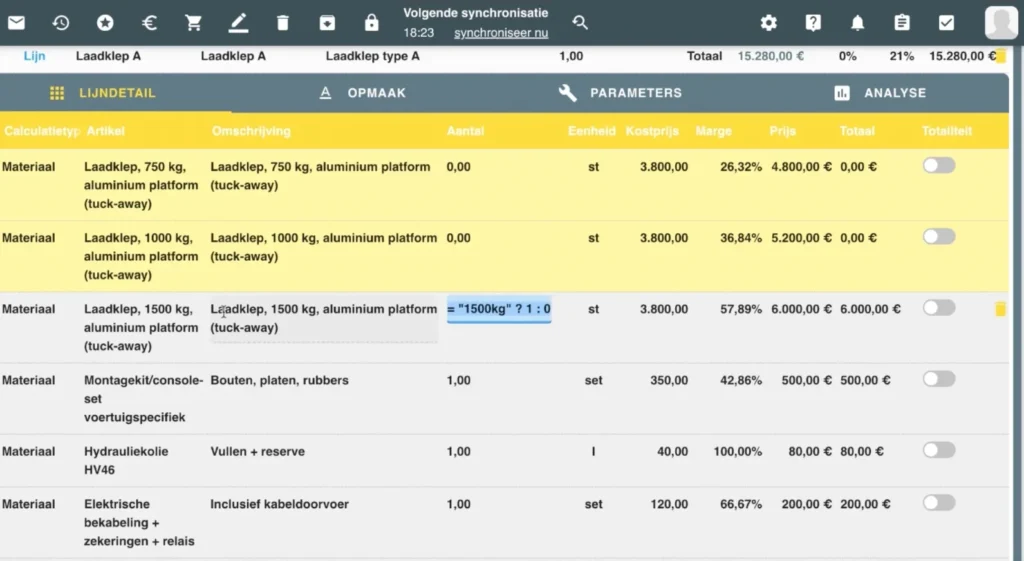Click the '21%' VAT value
The height and width of the screenshot is (561, 1024).
[901, 56]
